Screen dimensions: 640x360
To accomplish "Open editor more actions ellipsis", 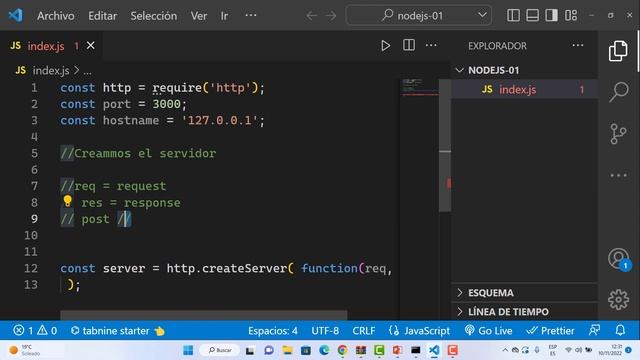I will point(431,45).
